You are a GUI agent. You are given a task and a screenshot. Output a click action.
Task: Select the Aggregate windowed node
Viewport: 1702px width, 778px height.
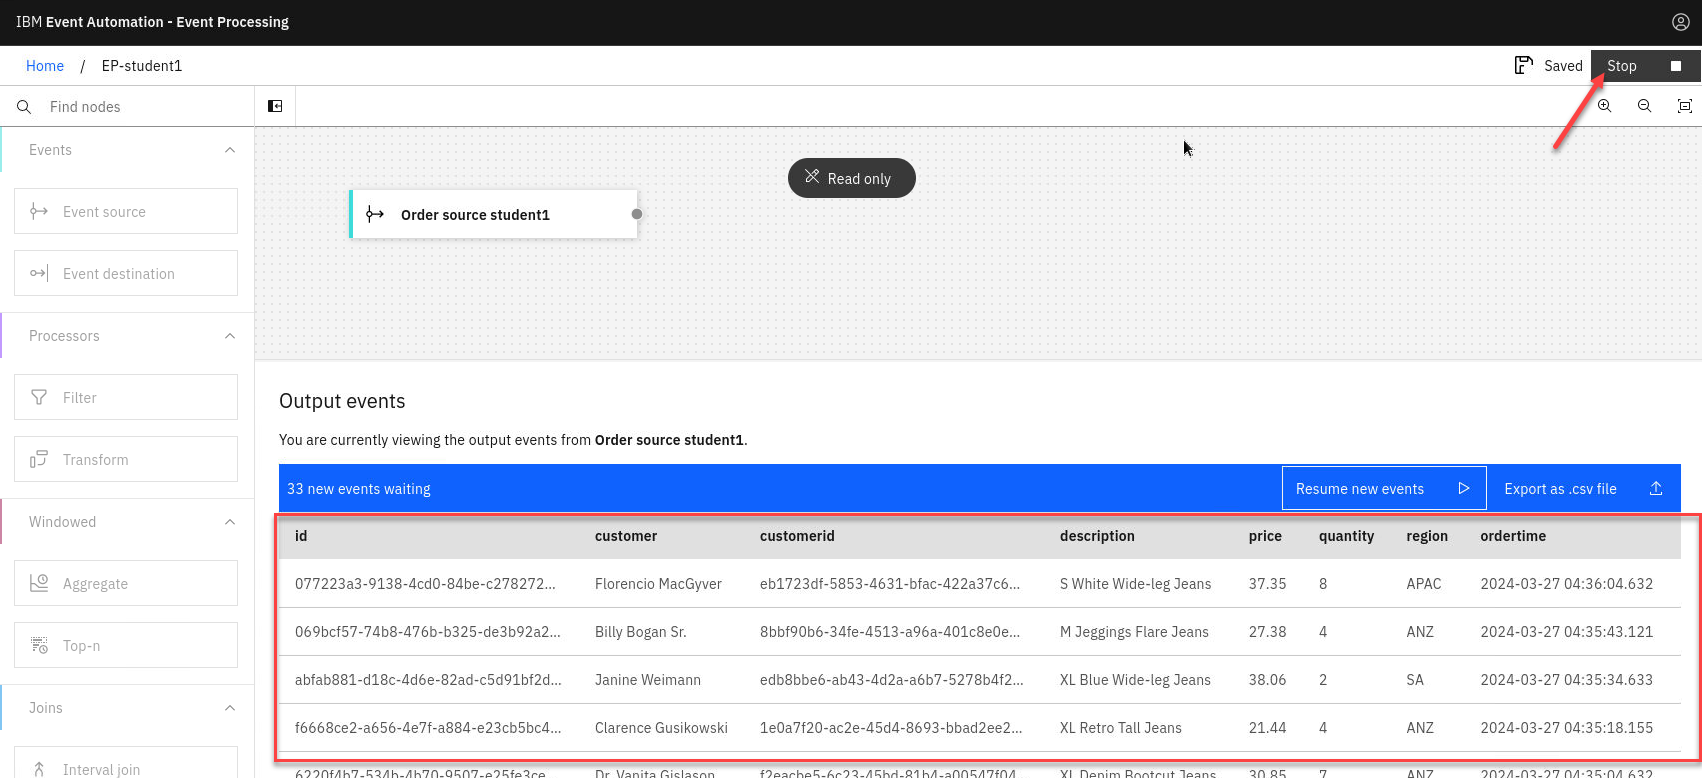click(126, 583)
